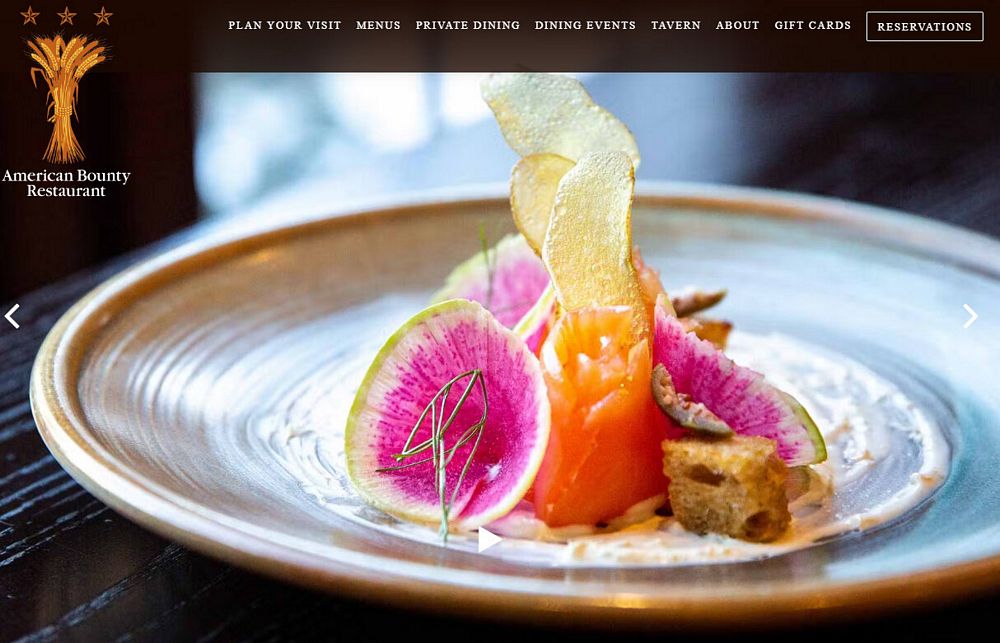Open the About menu item
The height and width of the screenshot is (643, 1000).
[x=737, y=26]
